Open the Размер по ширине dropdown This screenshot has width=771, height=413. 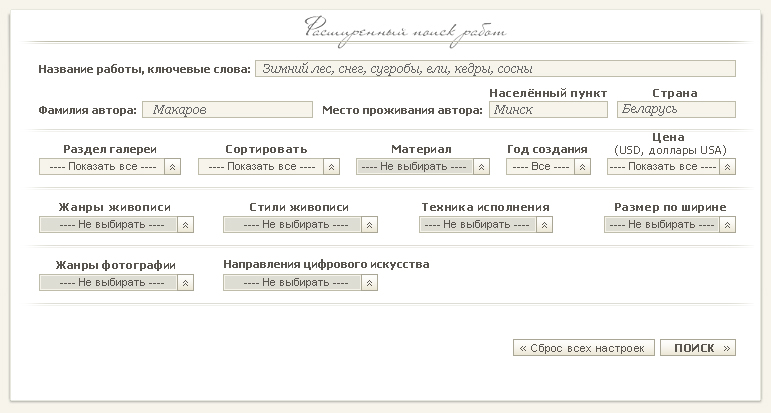pos(670,225)
